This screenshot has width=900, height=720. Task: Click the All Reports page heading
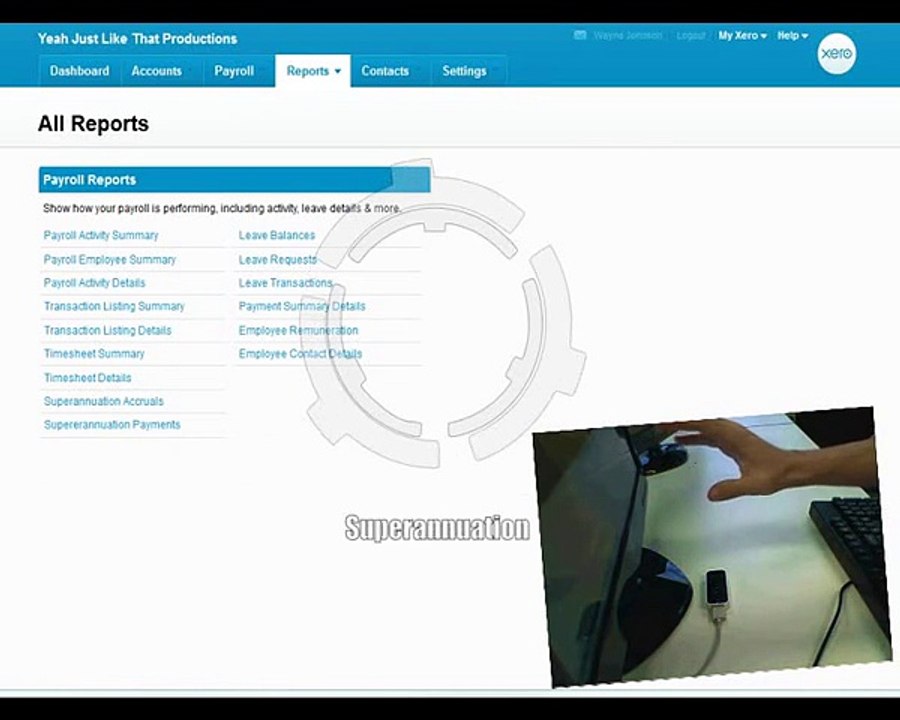coord(94,124)
